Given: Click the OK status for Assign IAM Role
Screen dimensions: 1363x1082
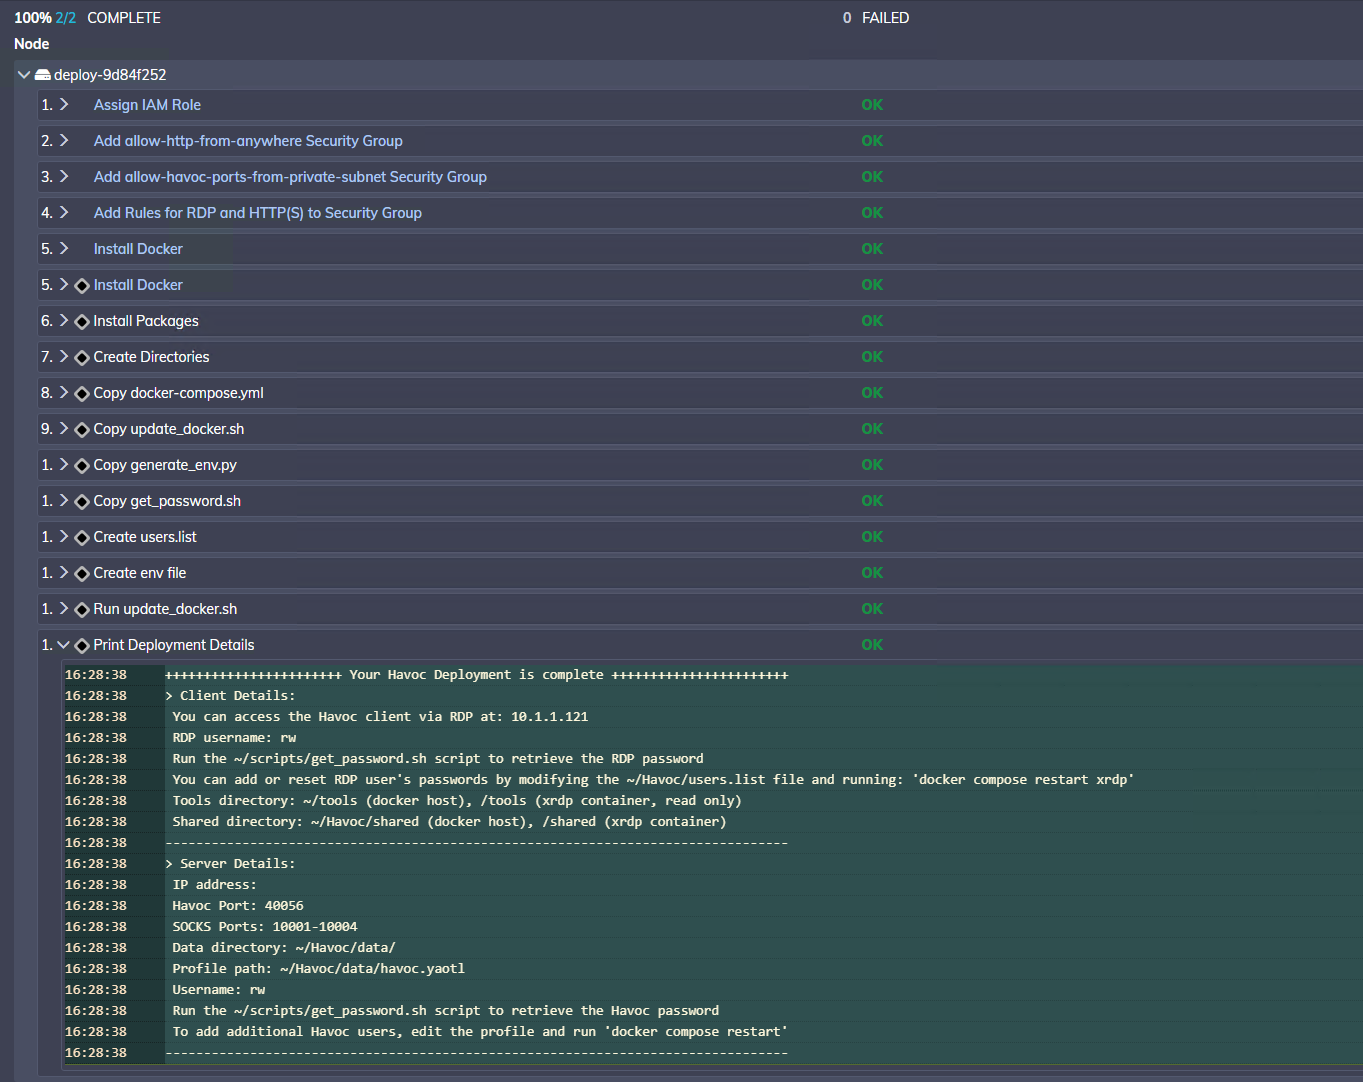Looking at the screenshot, I should coord(872,105).
